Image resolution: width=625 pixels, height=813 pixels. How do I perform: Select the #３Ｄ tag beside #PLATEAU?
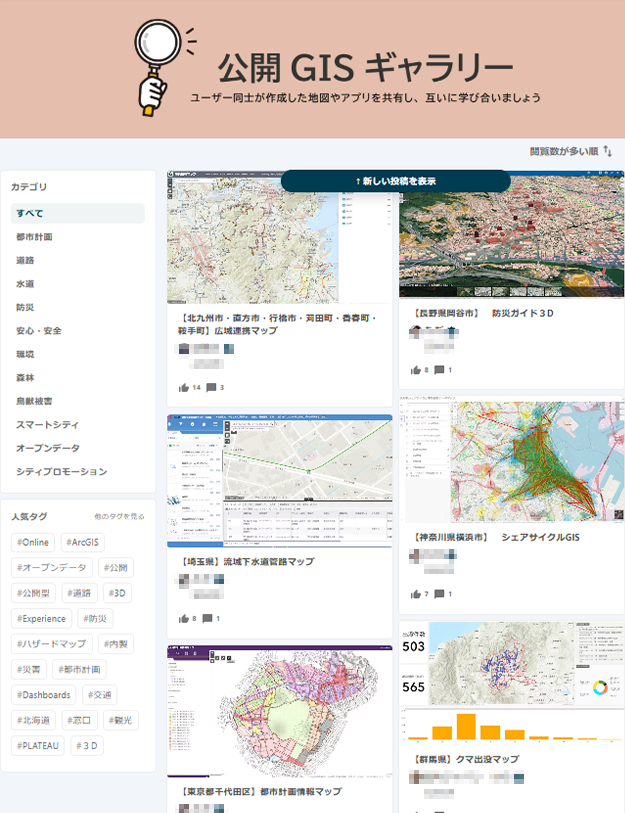tap(87, 746)
